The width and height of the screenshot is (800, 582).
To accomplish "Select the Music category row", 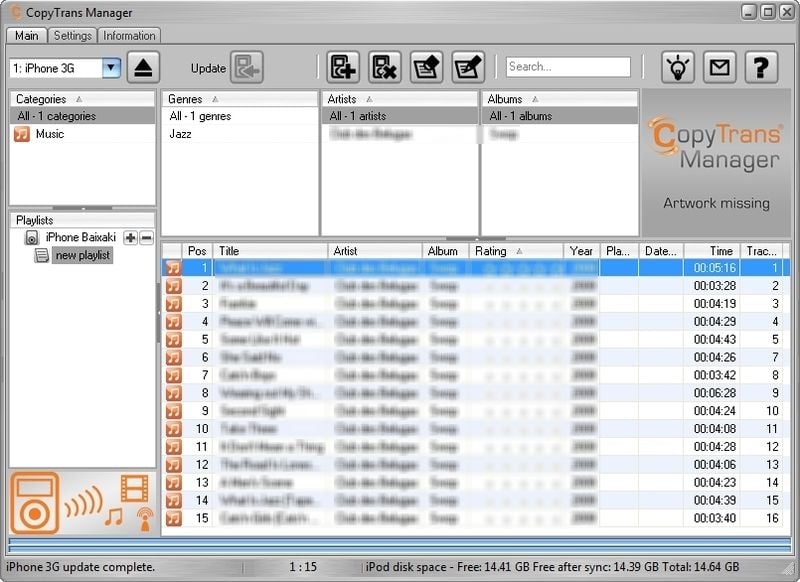I will point(82,134).
